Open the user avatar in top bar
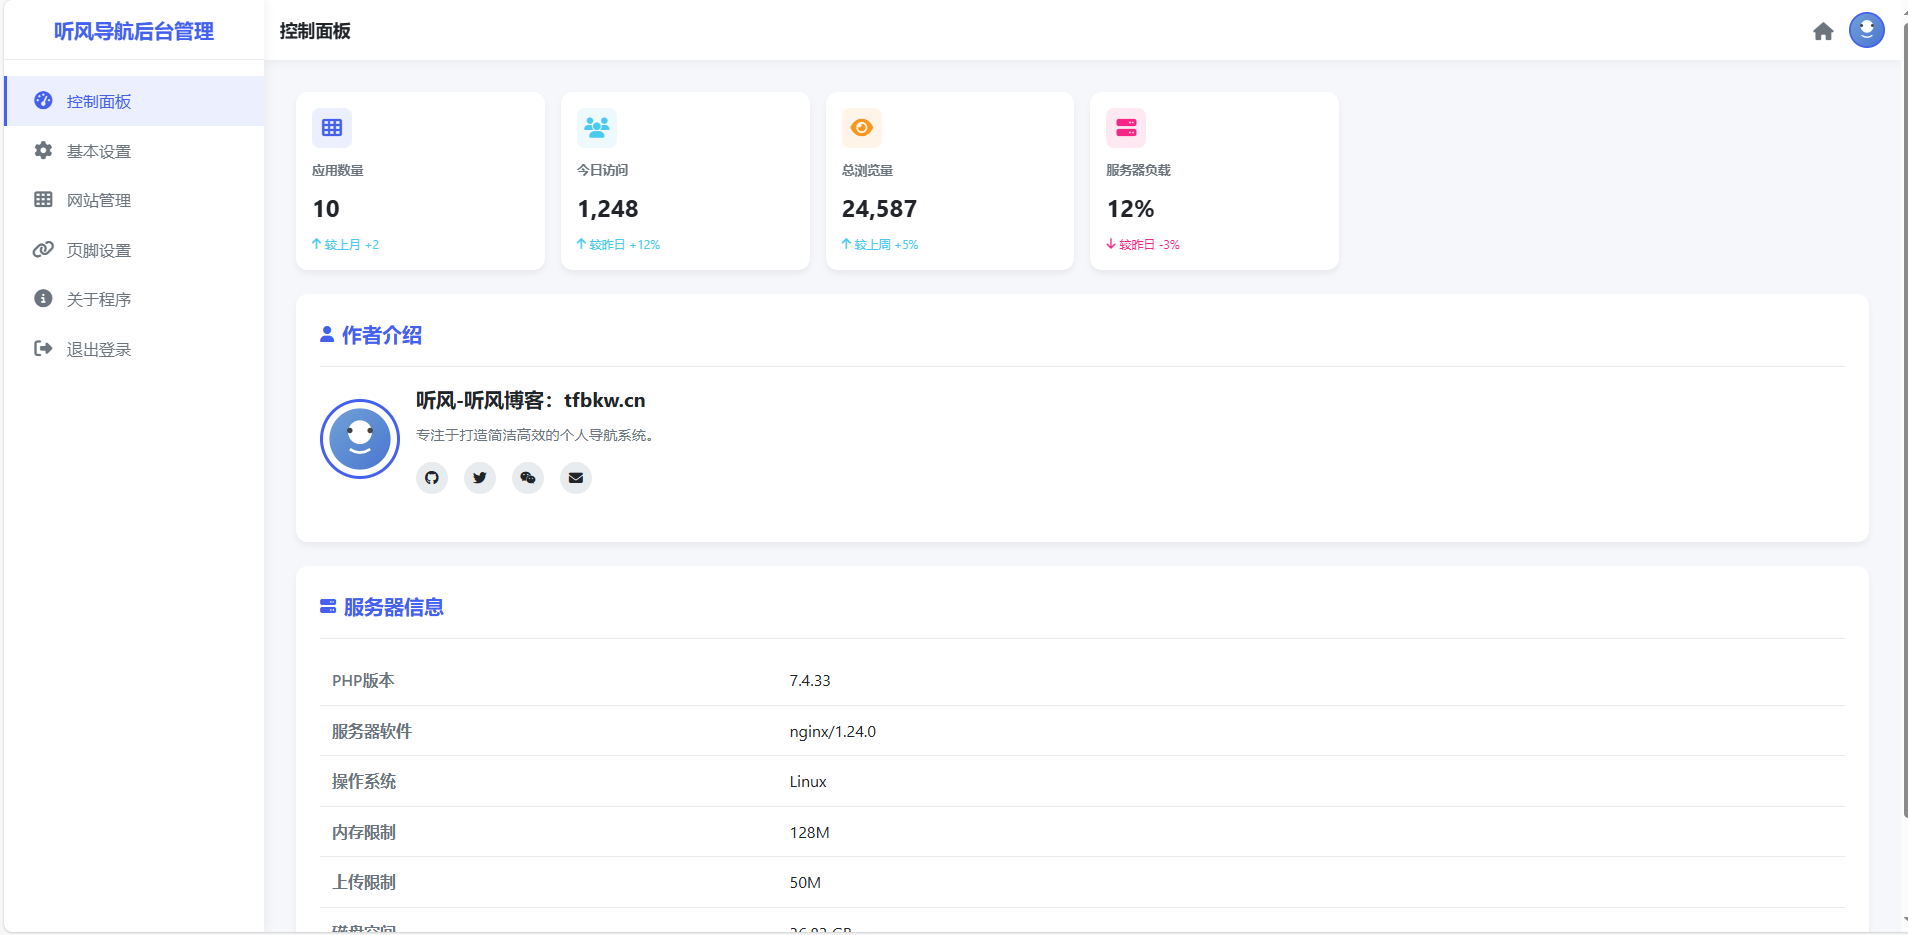 tap(1867, 30)
